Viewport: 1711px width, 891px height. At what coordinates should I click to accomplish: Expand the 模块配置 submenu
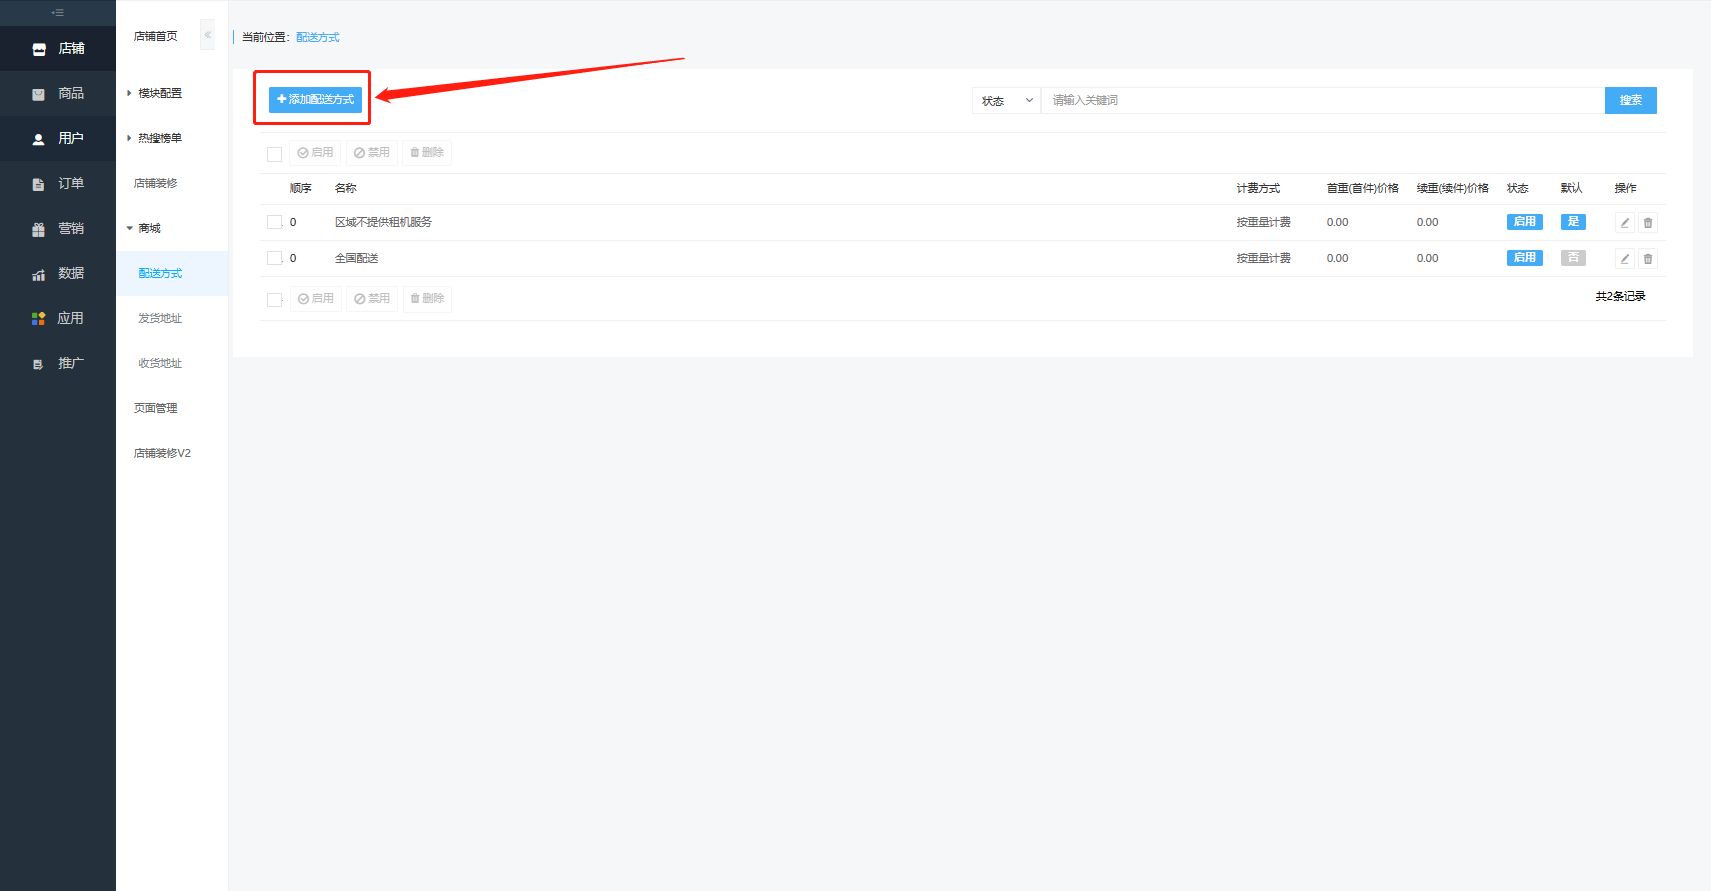click(159, 93)
